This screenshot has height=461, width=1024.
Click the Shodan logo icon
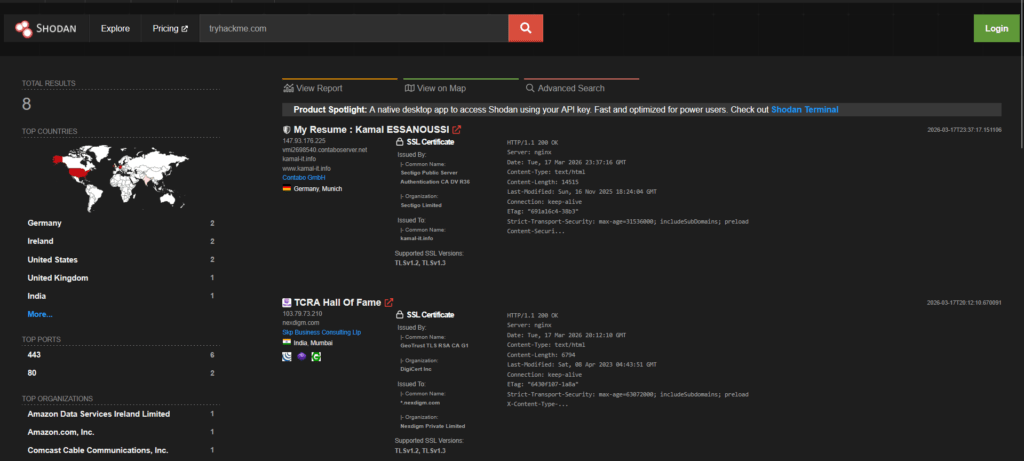24,28
